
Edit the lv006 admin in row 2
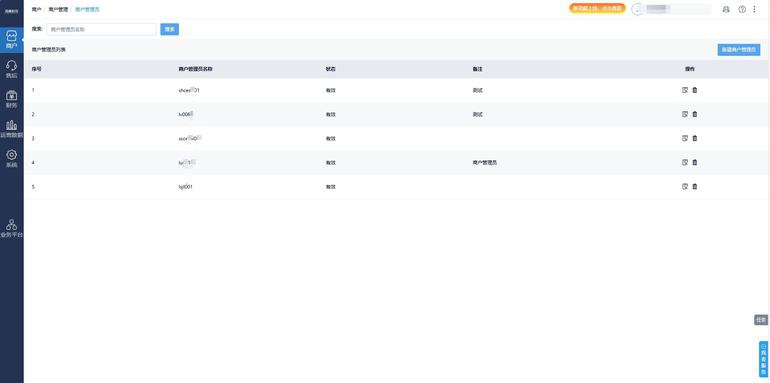(x=685, y=114)
